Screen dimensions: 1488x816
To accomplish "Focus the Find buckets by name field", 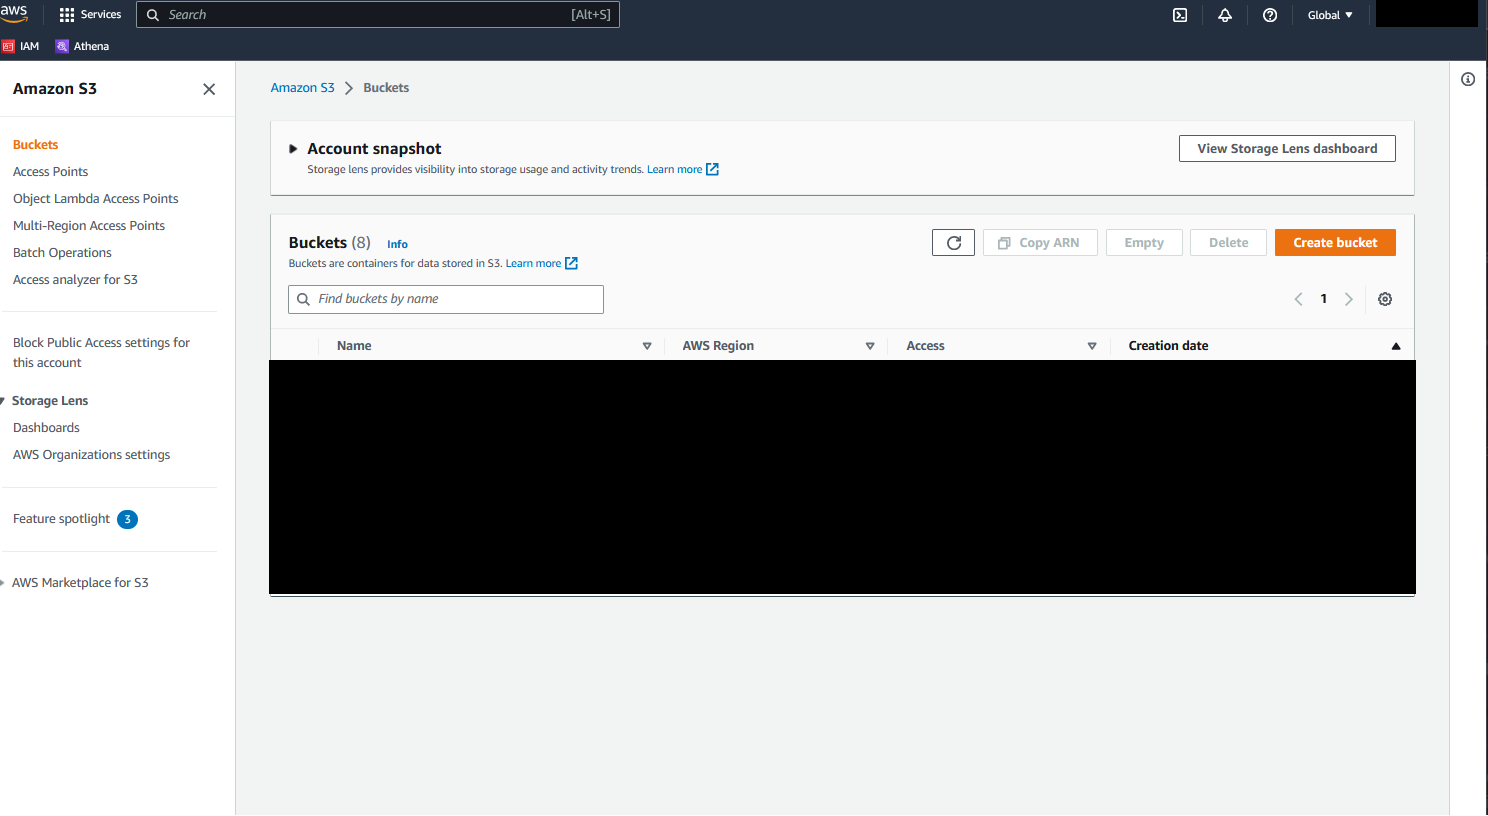I will tap(446, 299).
